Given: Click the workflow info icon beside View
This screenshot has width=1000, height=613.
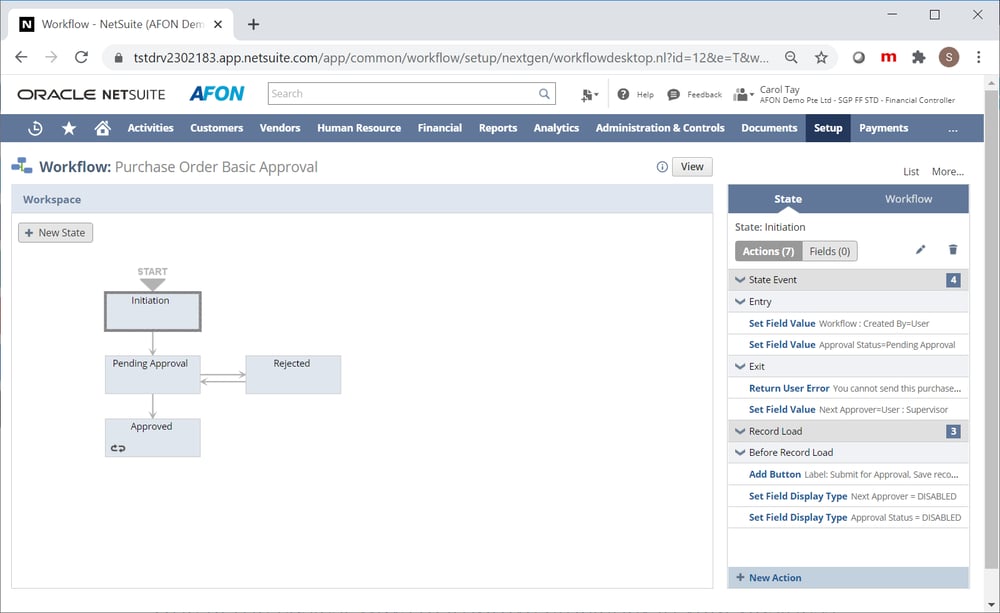Looking at the screenshot, I should pyautogui.click(x=662, y=167).
